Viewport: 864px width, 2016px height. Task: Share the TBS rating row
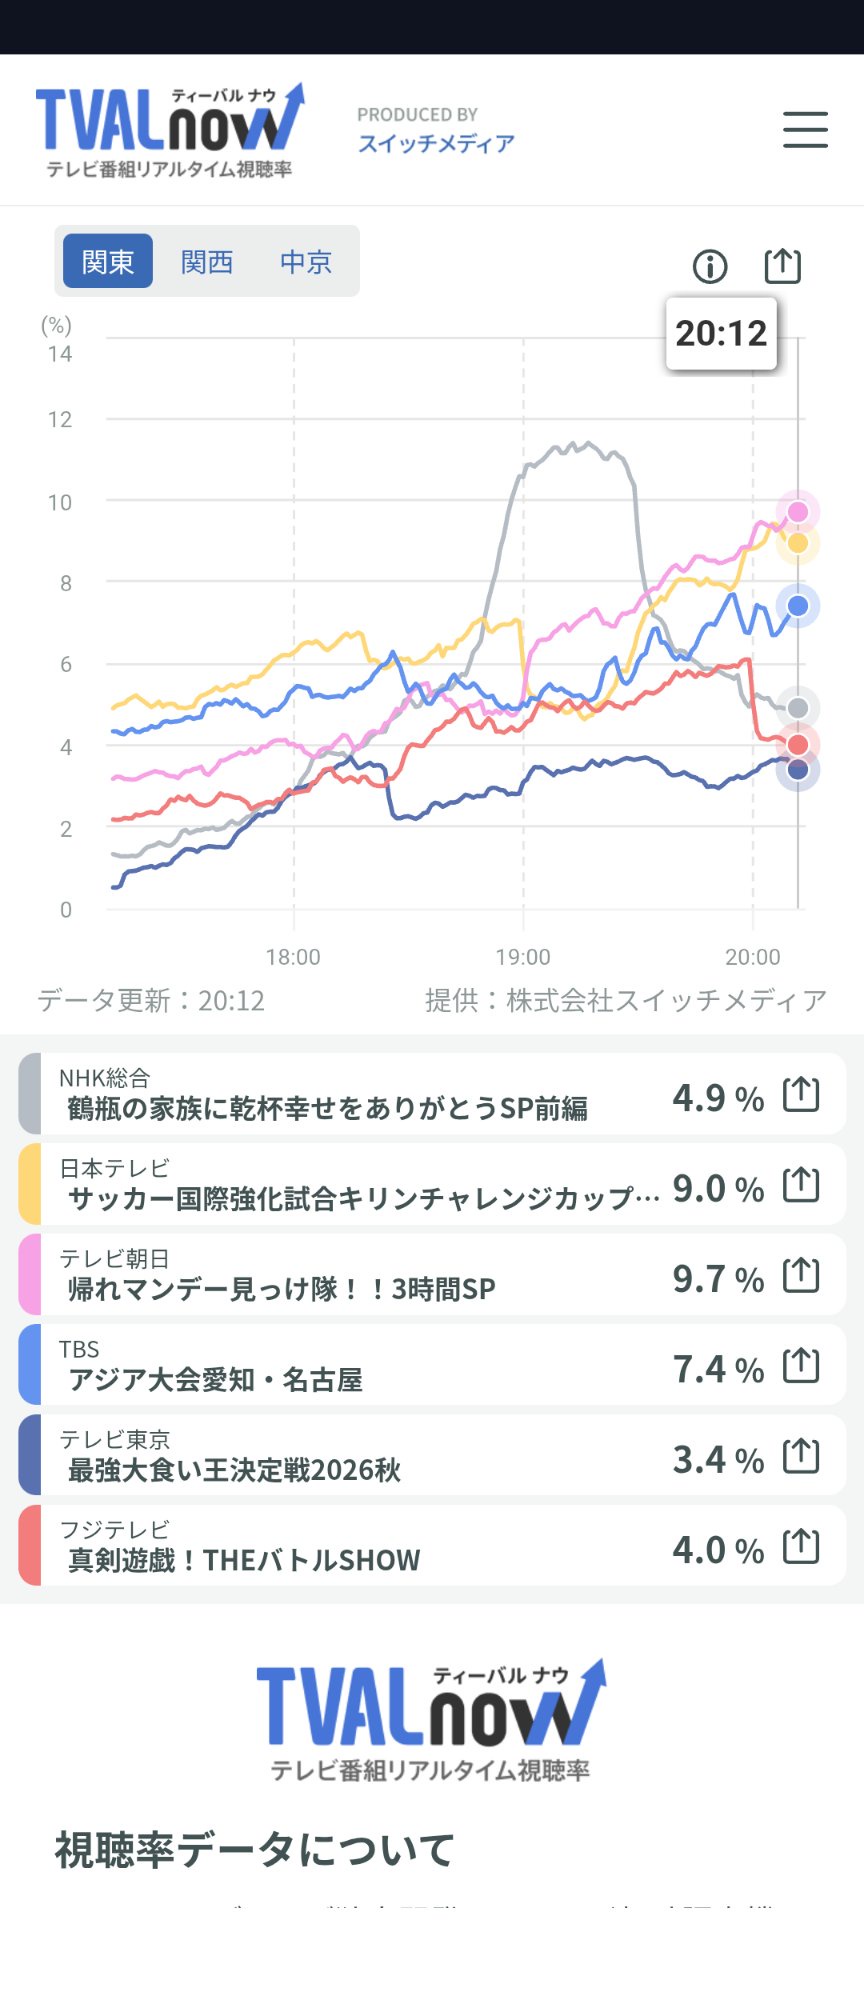tap(801, 1365)
